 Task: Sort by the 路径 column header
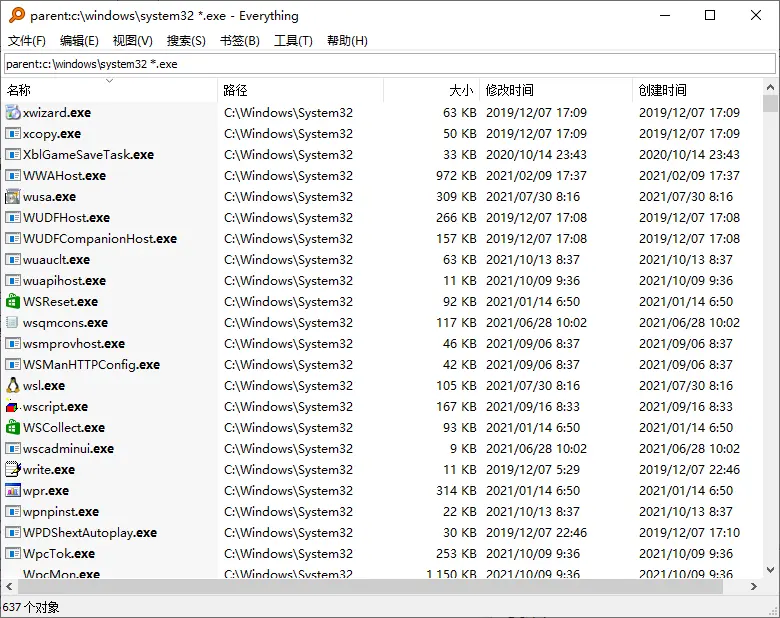pyautogui.click(x=300, y=90)
